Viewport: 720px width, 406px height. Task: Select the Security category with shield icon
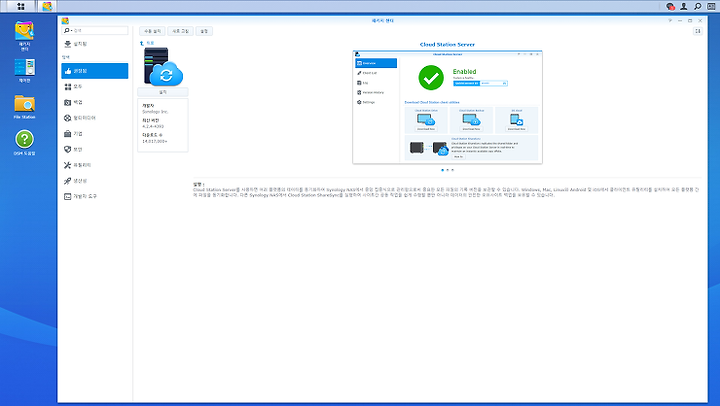pos(95,149)
